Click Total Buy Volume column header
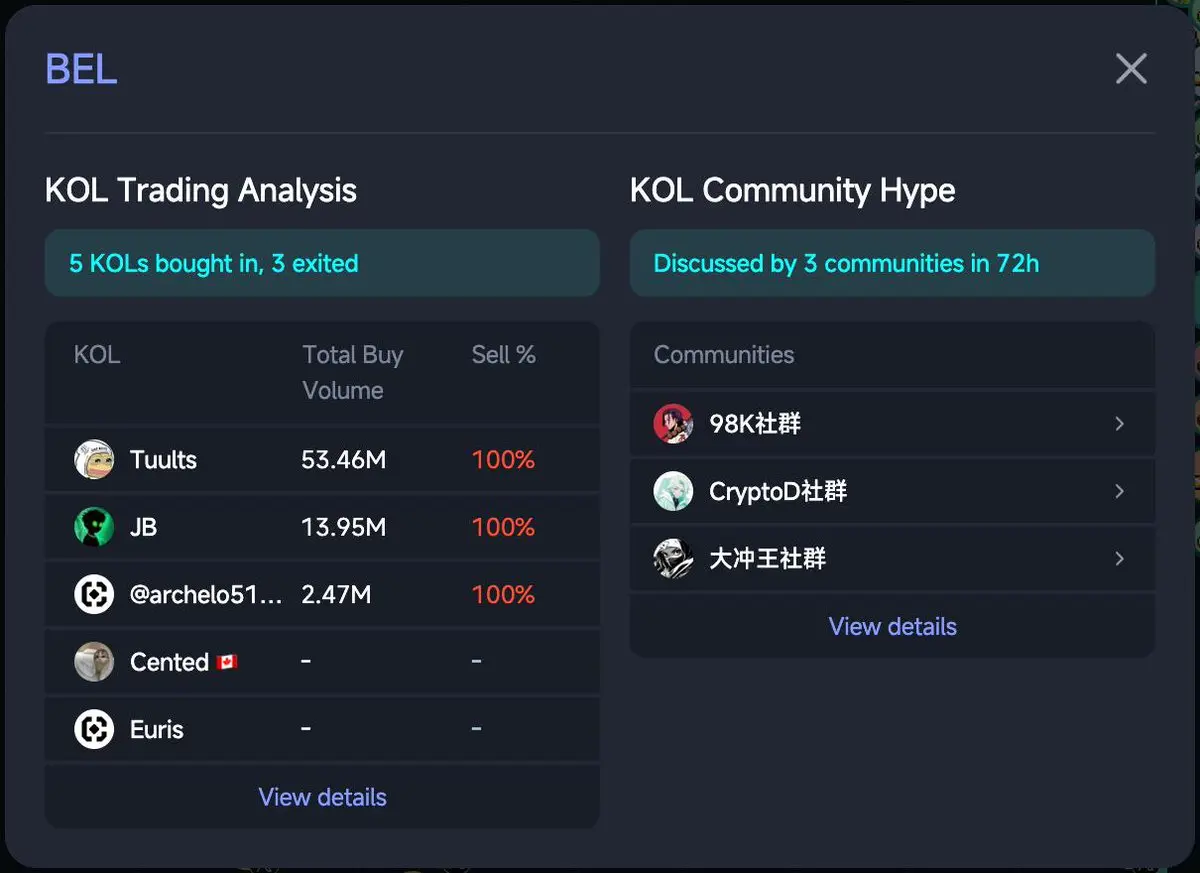1200x873 pixels. tap(352, 372)
